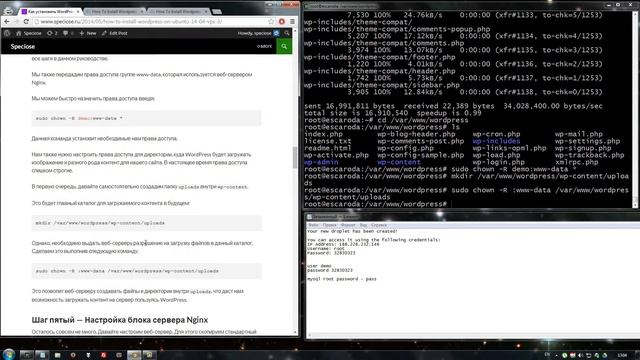
Task: Click the mkdir /var/www/wordpress/wp-content/uploads code block
Action: click(x=147, y=223)
